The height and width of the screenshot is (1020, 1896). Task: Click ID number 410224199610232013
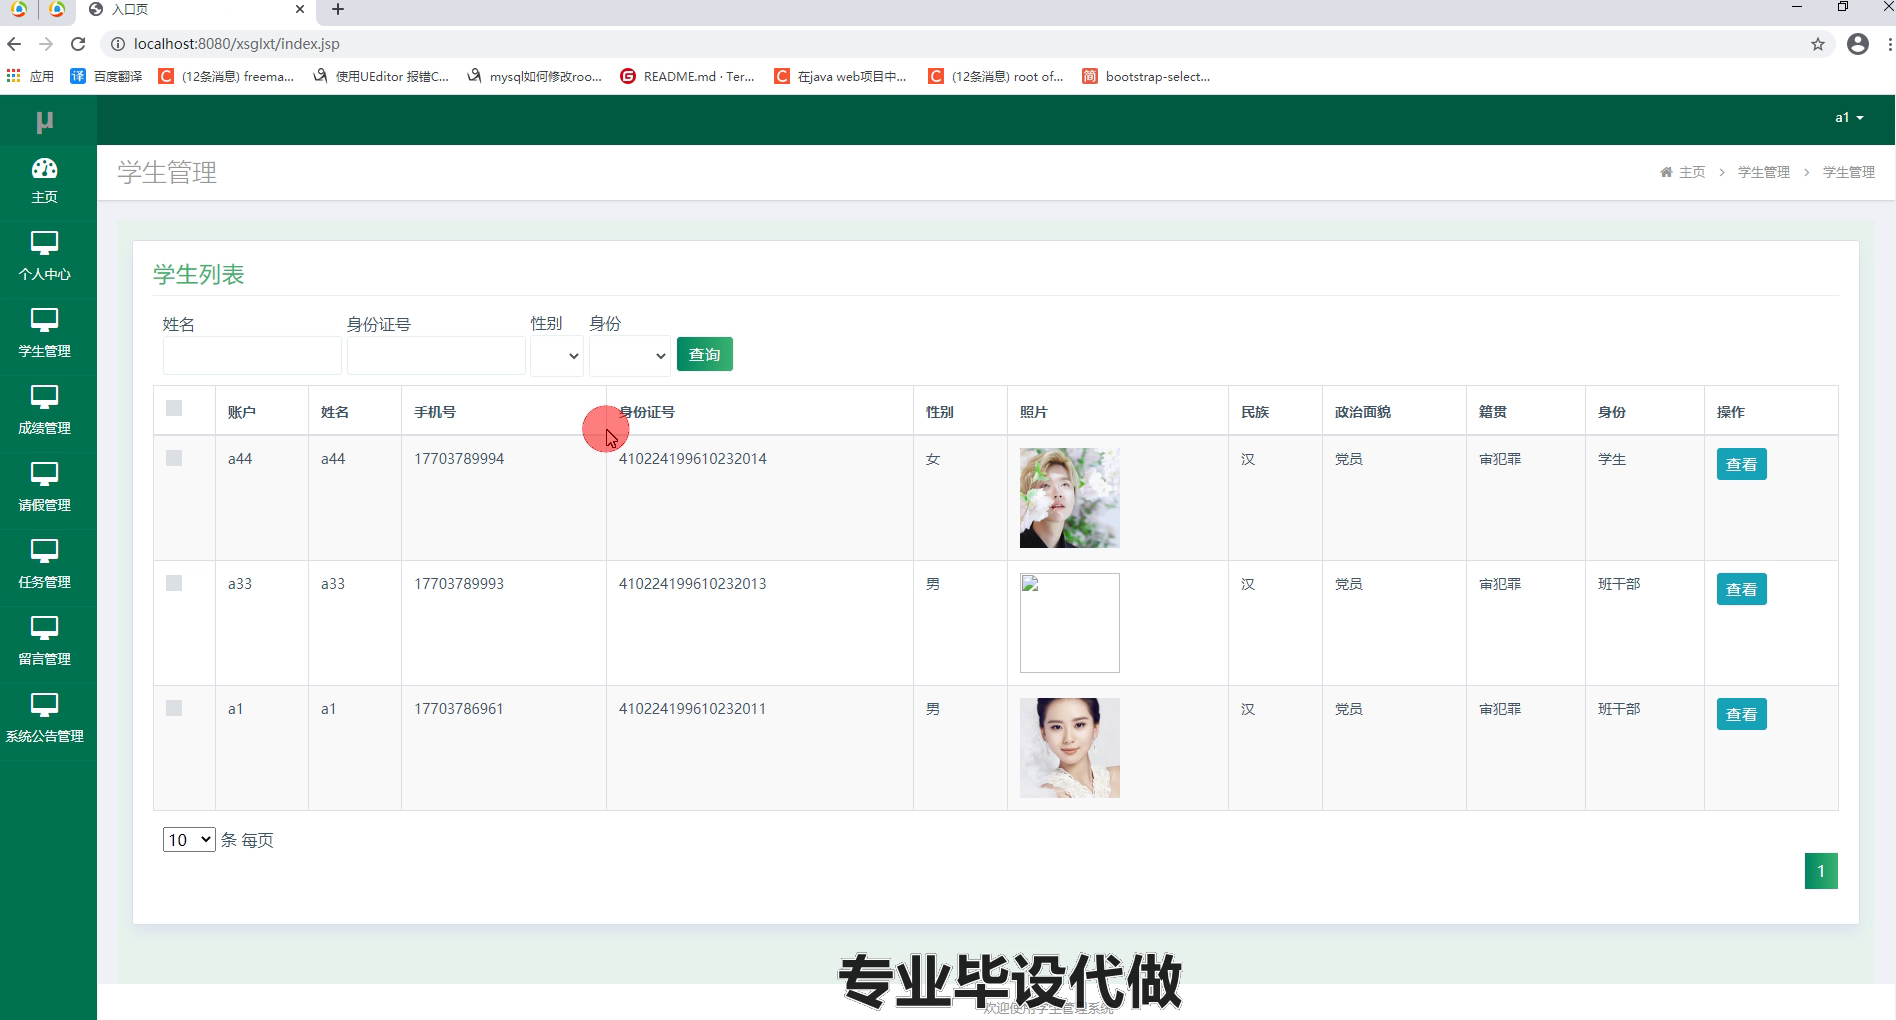coord(692,584)
